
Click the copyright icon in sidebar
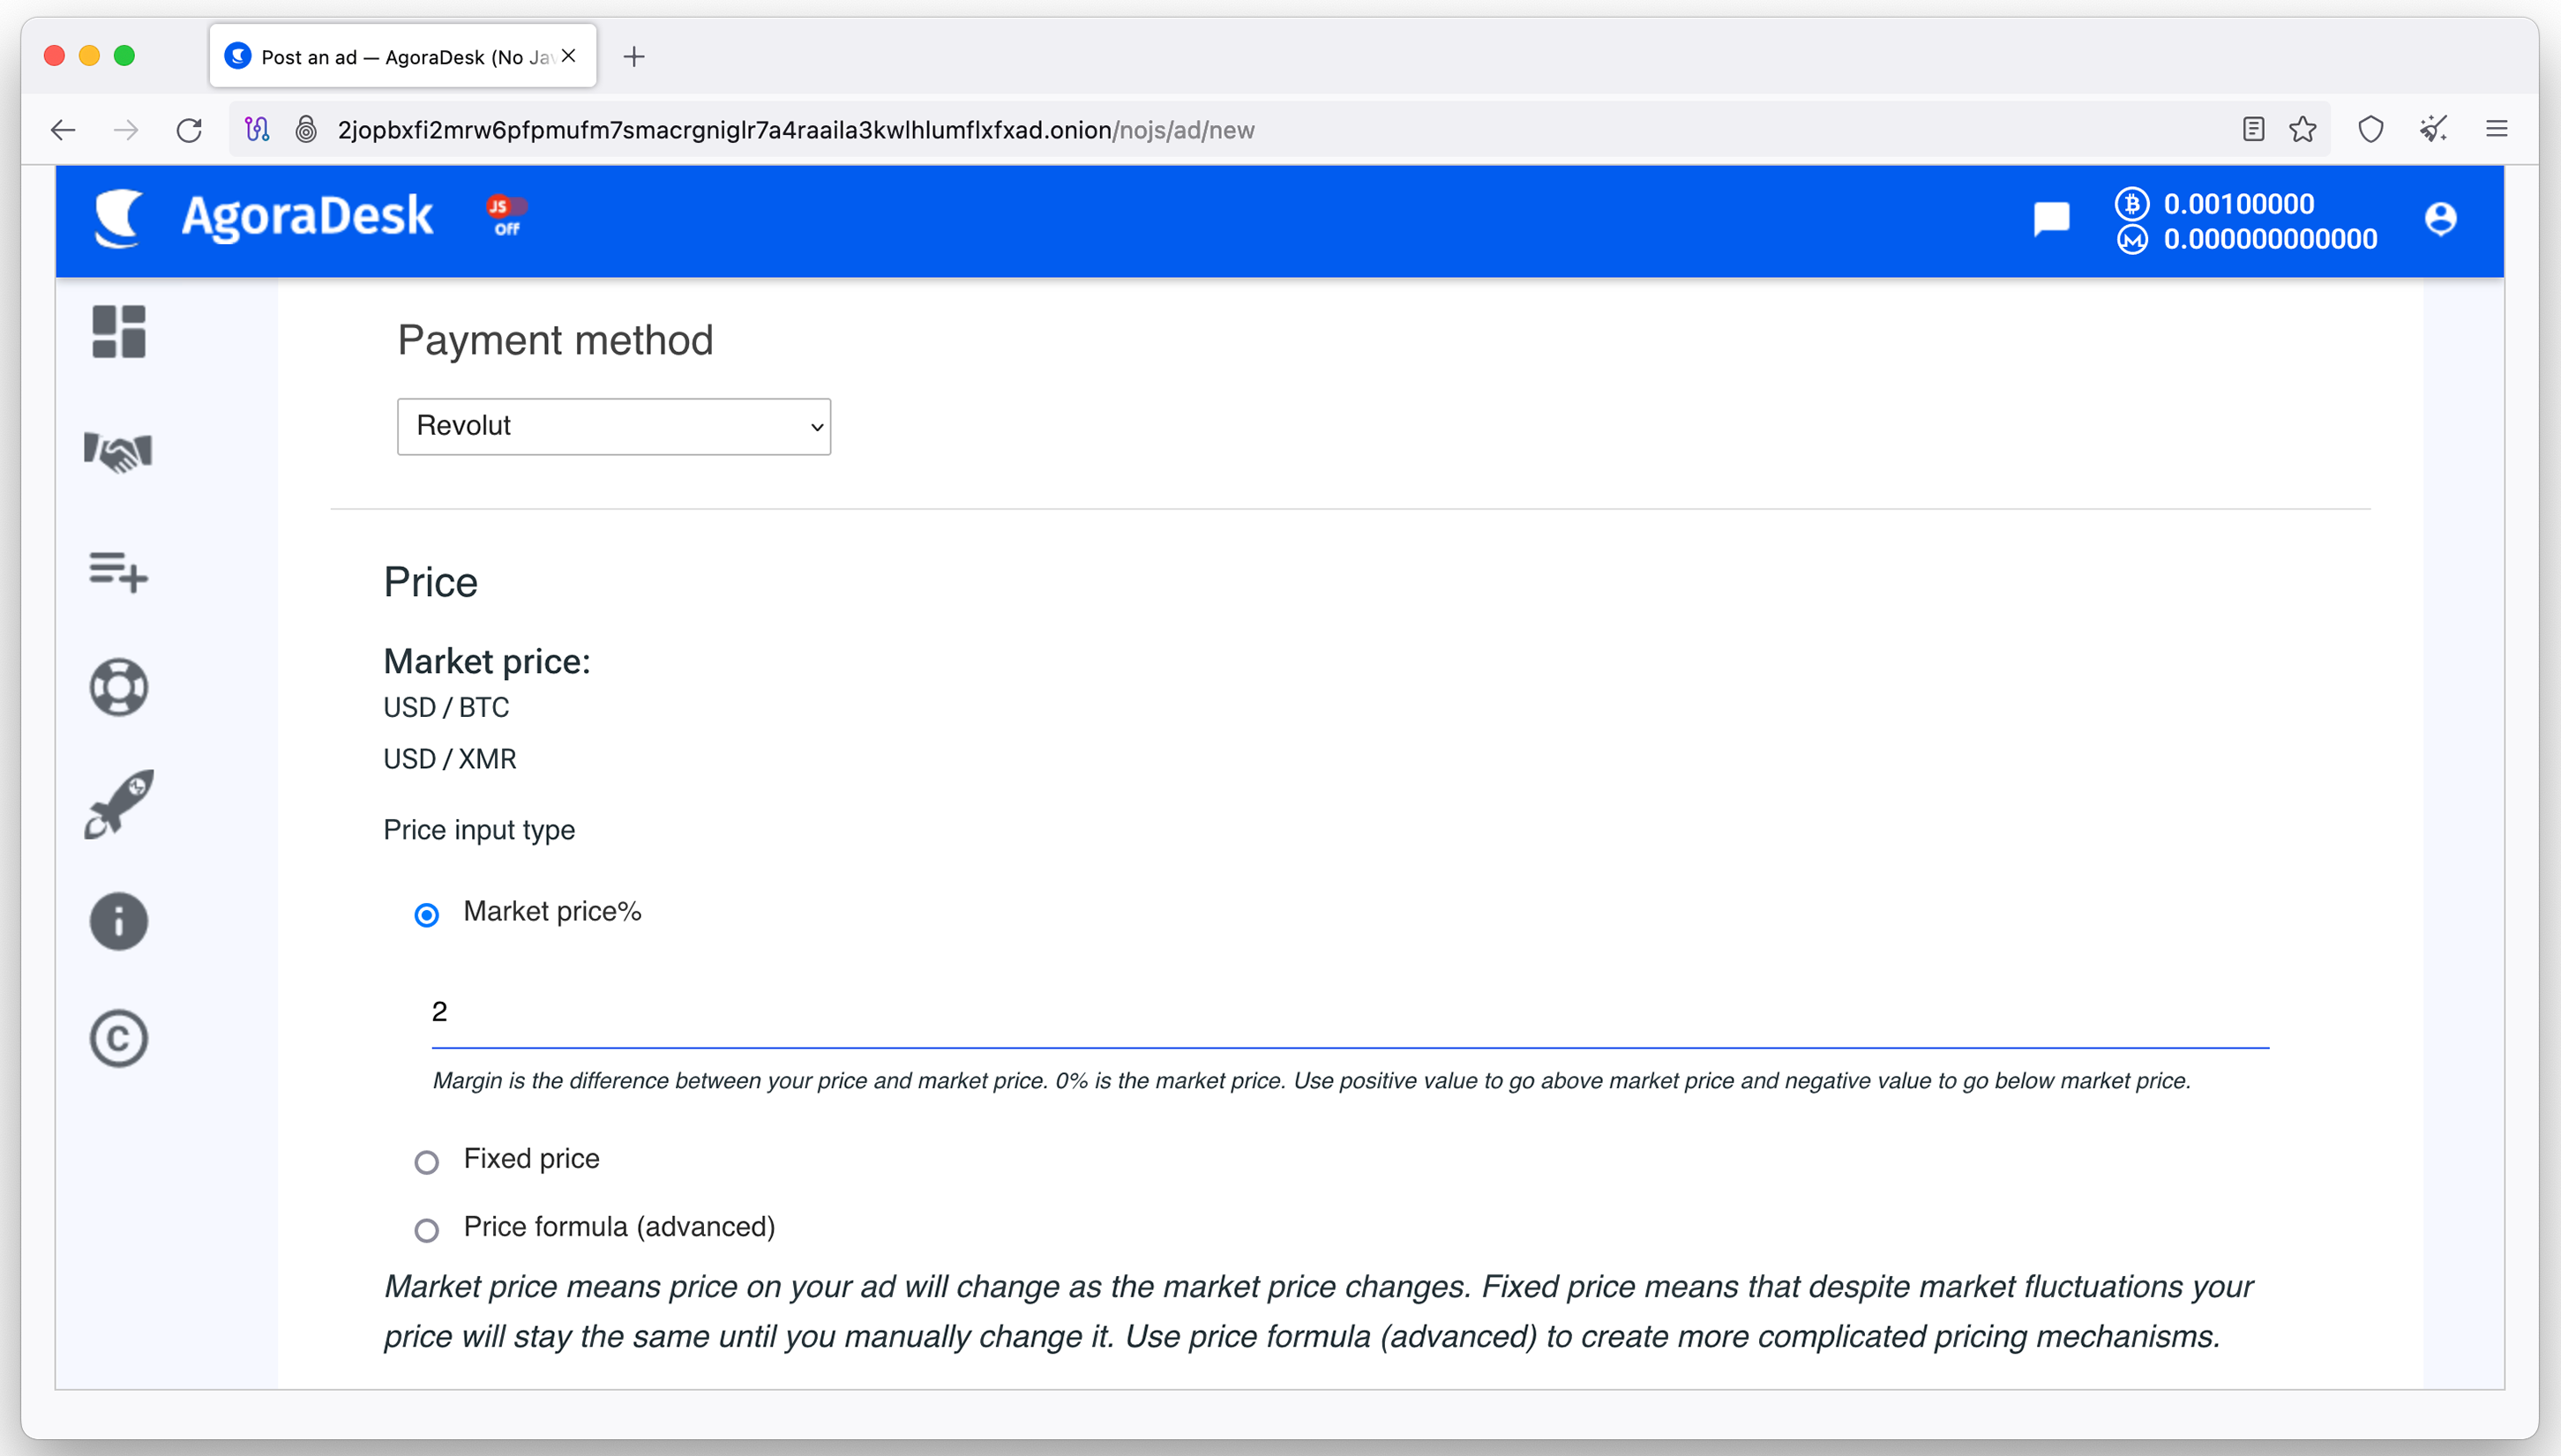click(119, 1038)
